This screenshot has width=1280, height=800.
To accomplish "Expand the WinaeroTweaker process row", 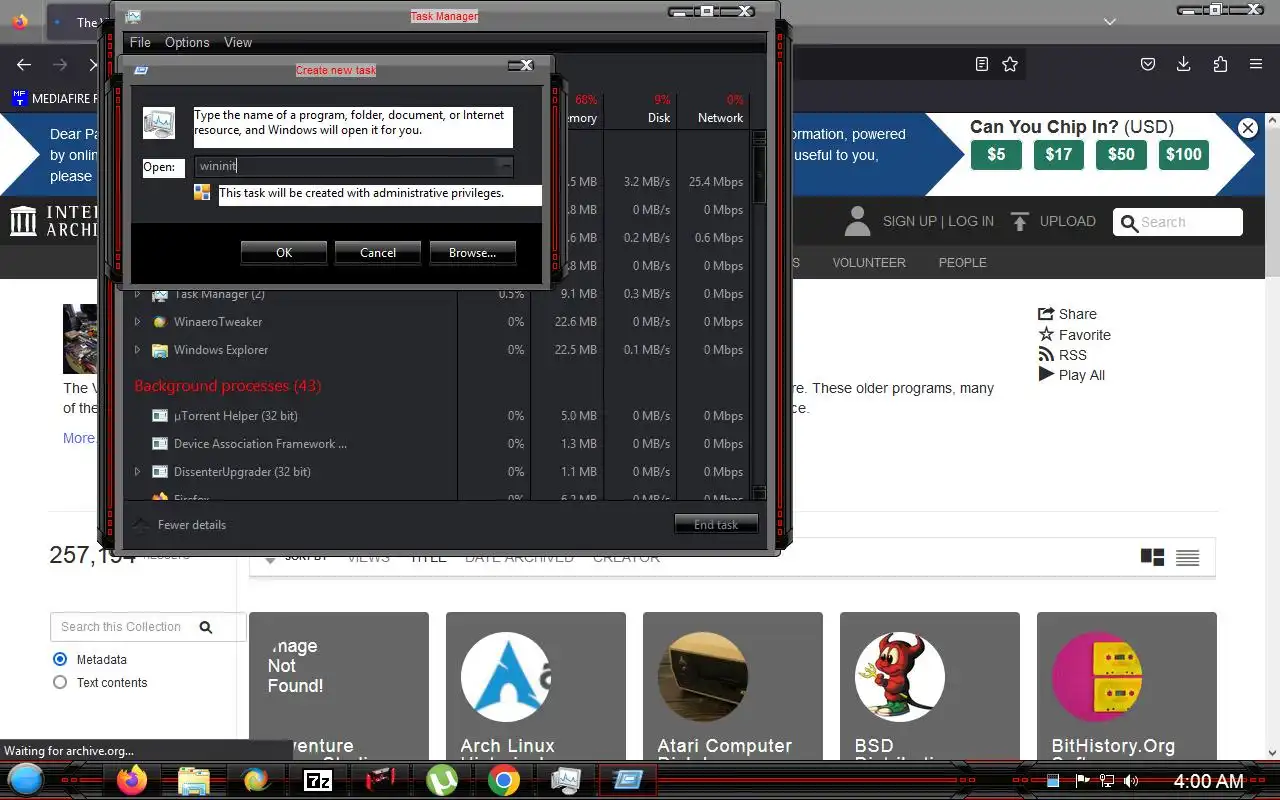I will coord(138,322).
